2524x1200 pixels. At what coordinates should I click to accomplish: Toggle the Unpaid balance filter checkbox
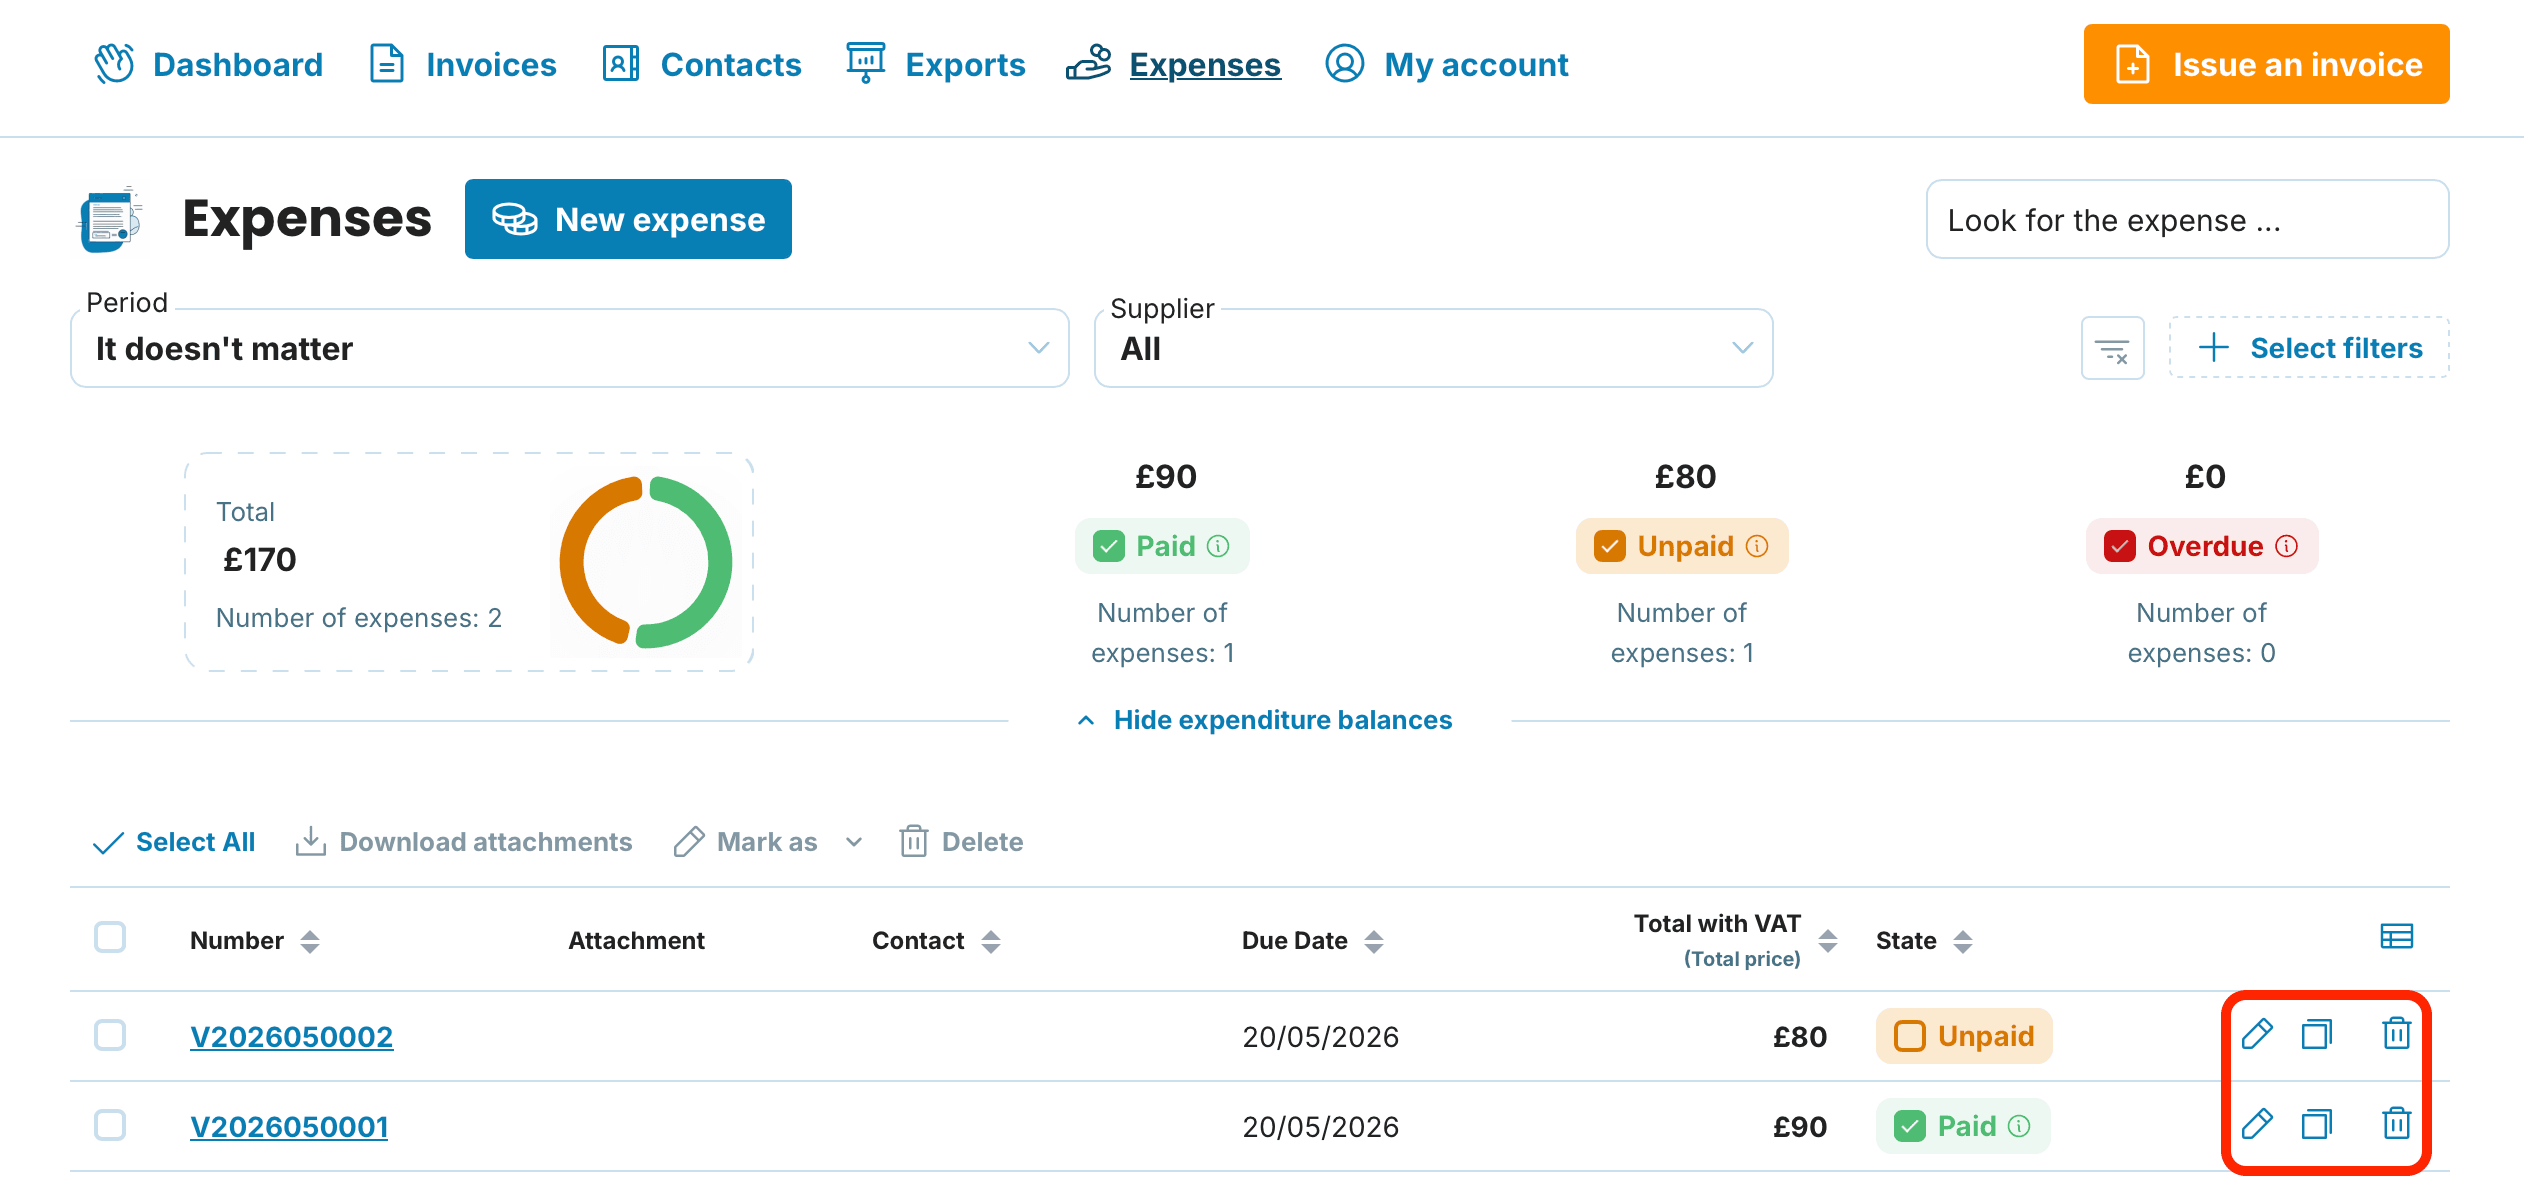[1610, 546]
